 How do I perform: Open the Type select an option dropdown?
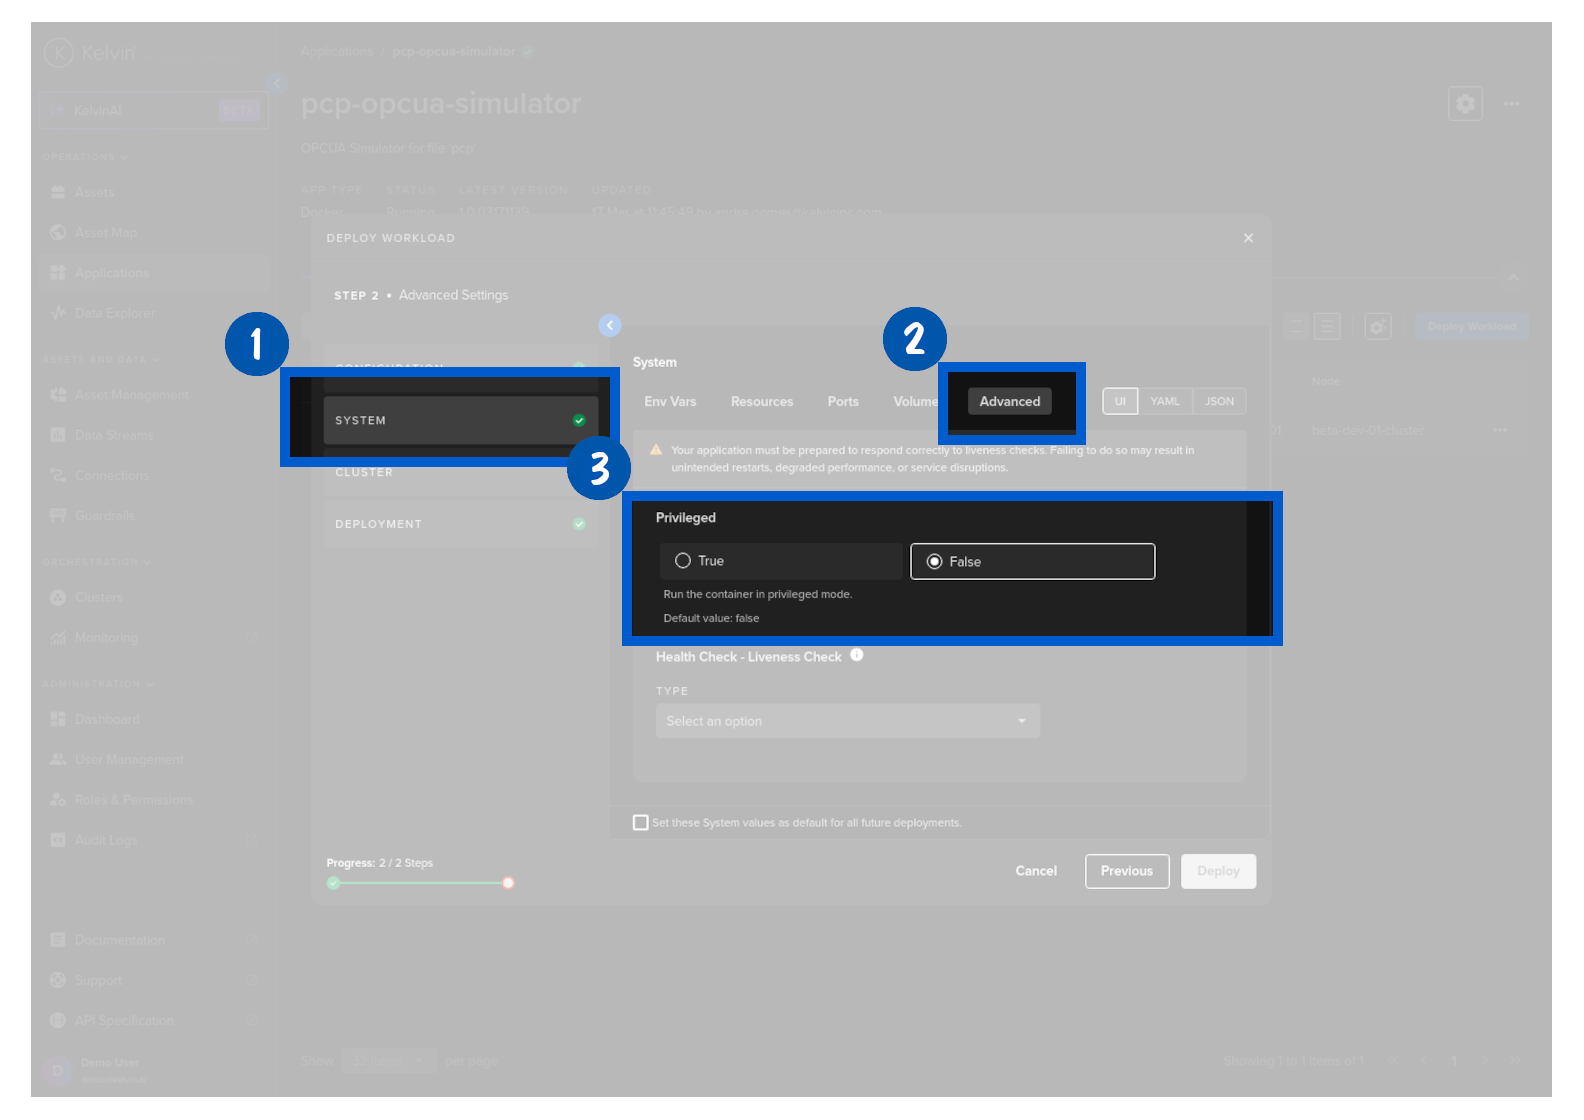click(x=847, y=721)
